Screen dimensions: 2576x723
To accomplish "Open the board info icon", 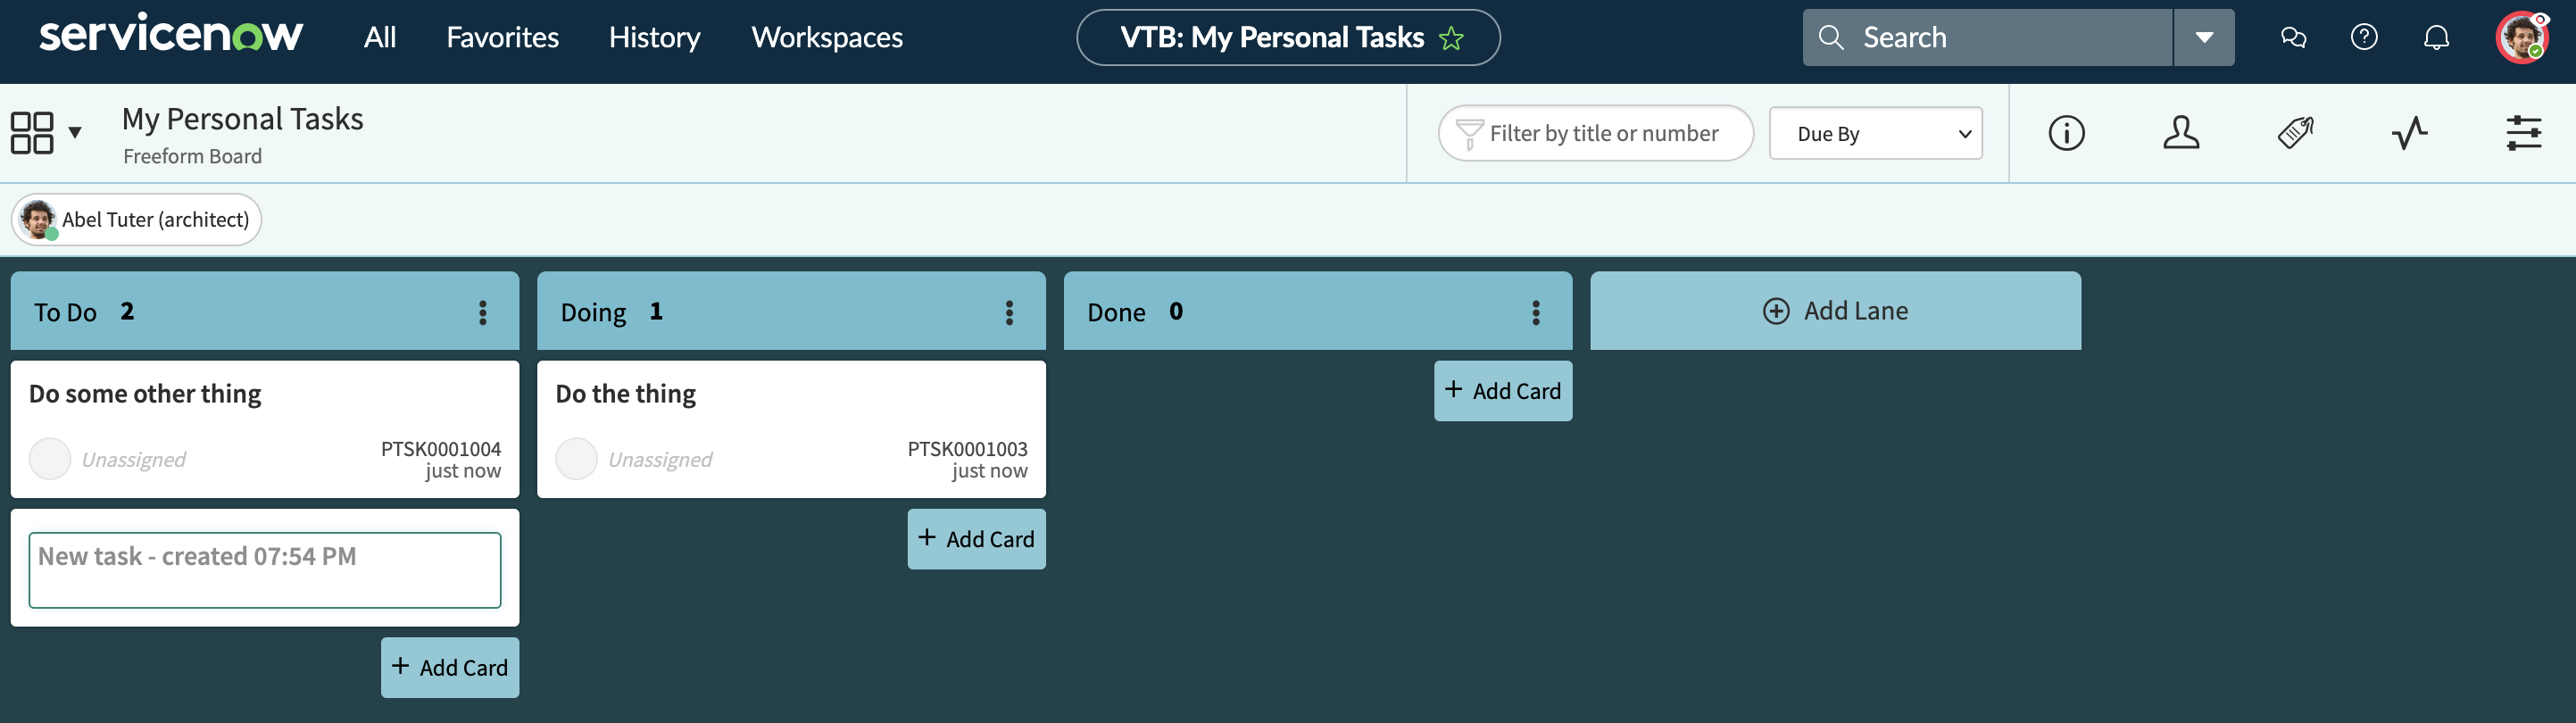I will (2066, 133).
